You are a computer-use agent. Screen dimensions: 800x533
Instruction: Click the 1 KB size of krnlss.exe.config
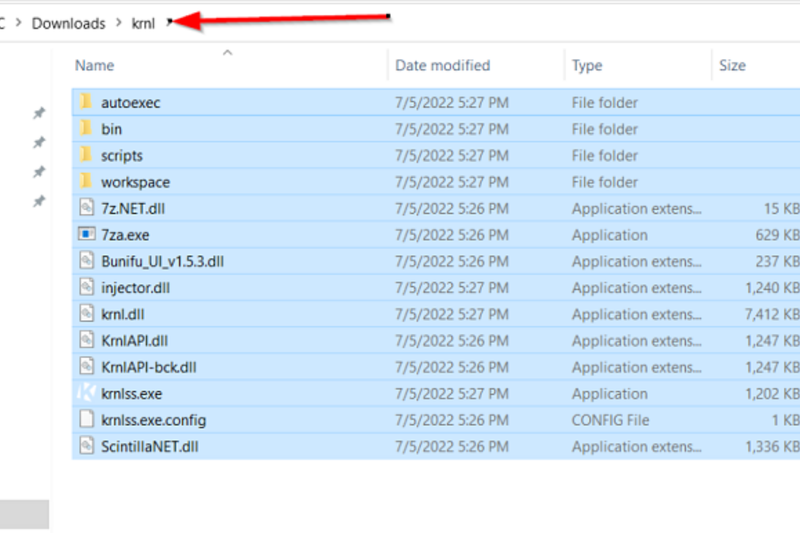tap(786, 420)
